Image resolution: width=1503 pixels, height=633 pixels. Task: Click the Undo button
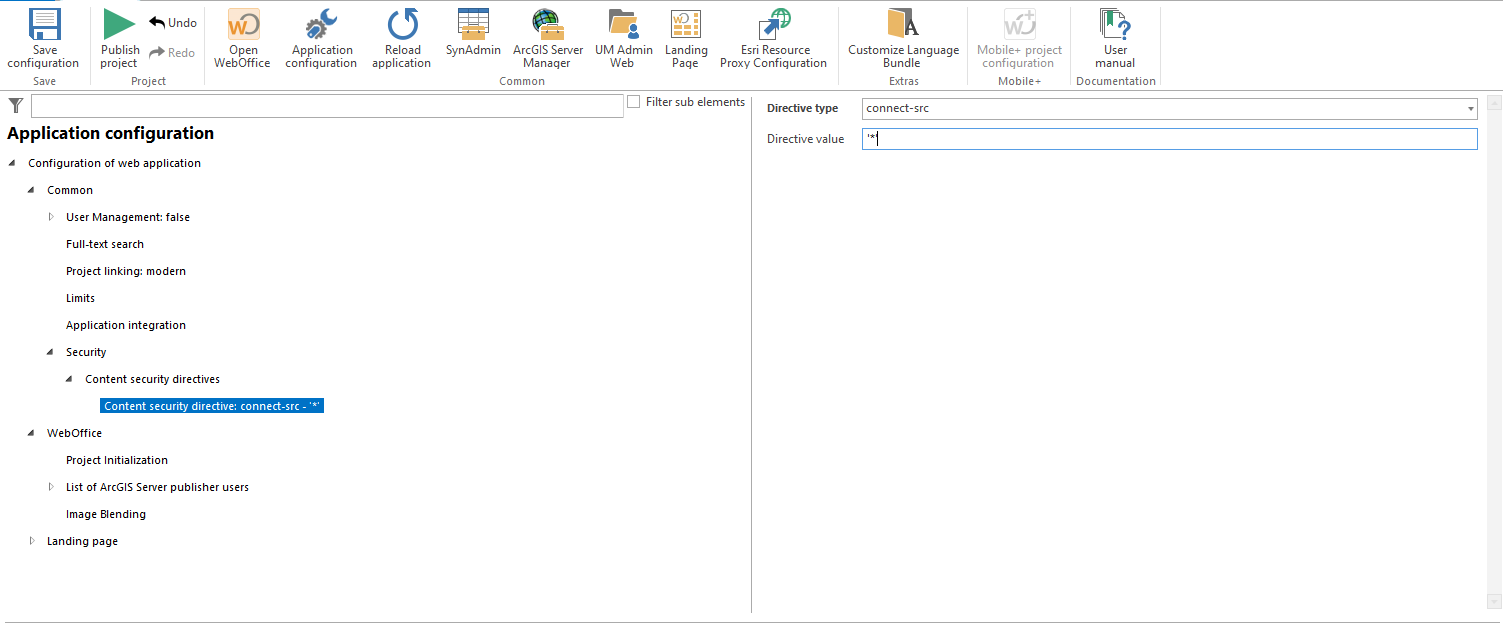pyautogui.click(x=173, y=23)
